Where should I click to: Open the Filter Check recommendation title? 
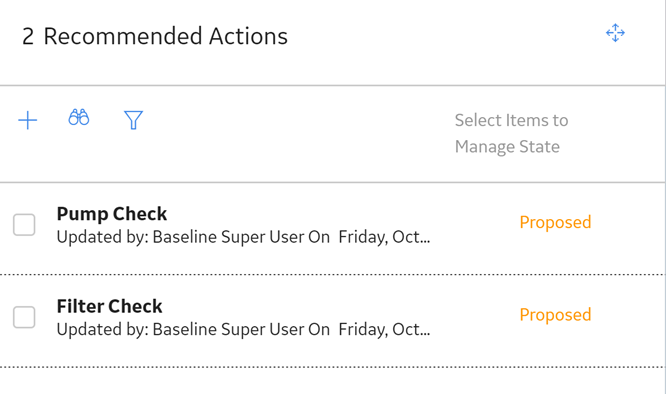click(110, 307)
